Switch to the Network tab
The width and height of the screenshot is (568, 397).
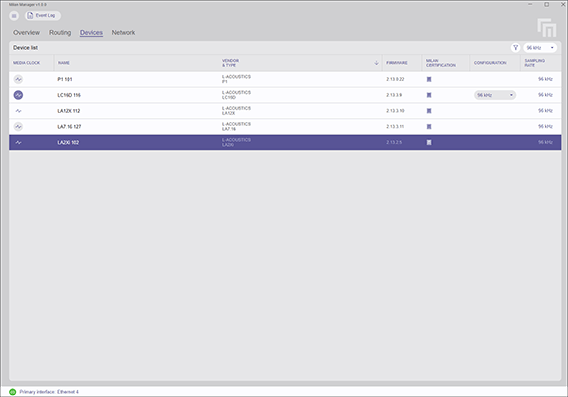point(123,33)
